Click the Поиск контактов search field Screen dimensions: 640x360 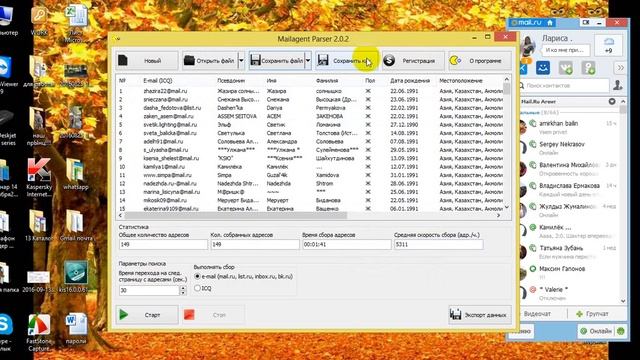tap(565, 85)
